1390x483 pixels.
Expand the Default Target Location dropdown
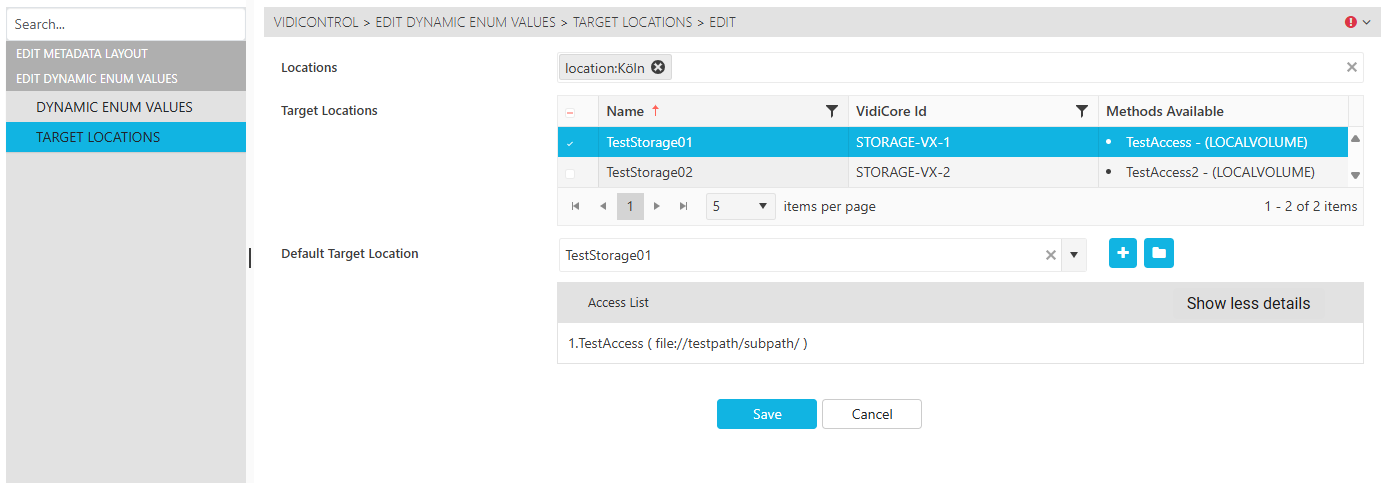[x=1074, y=255]
